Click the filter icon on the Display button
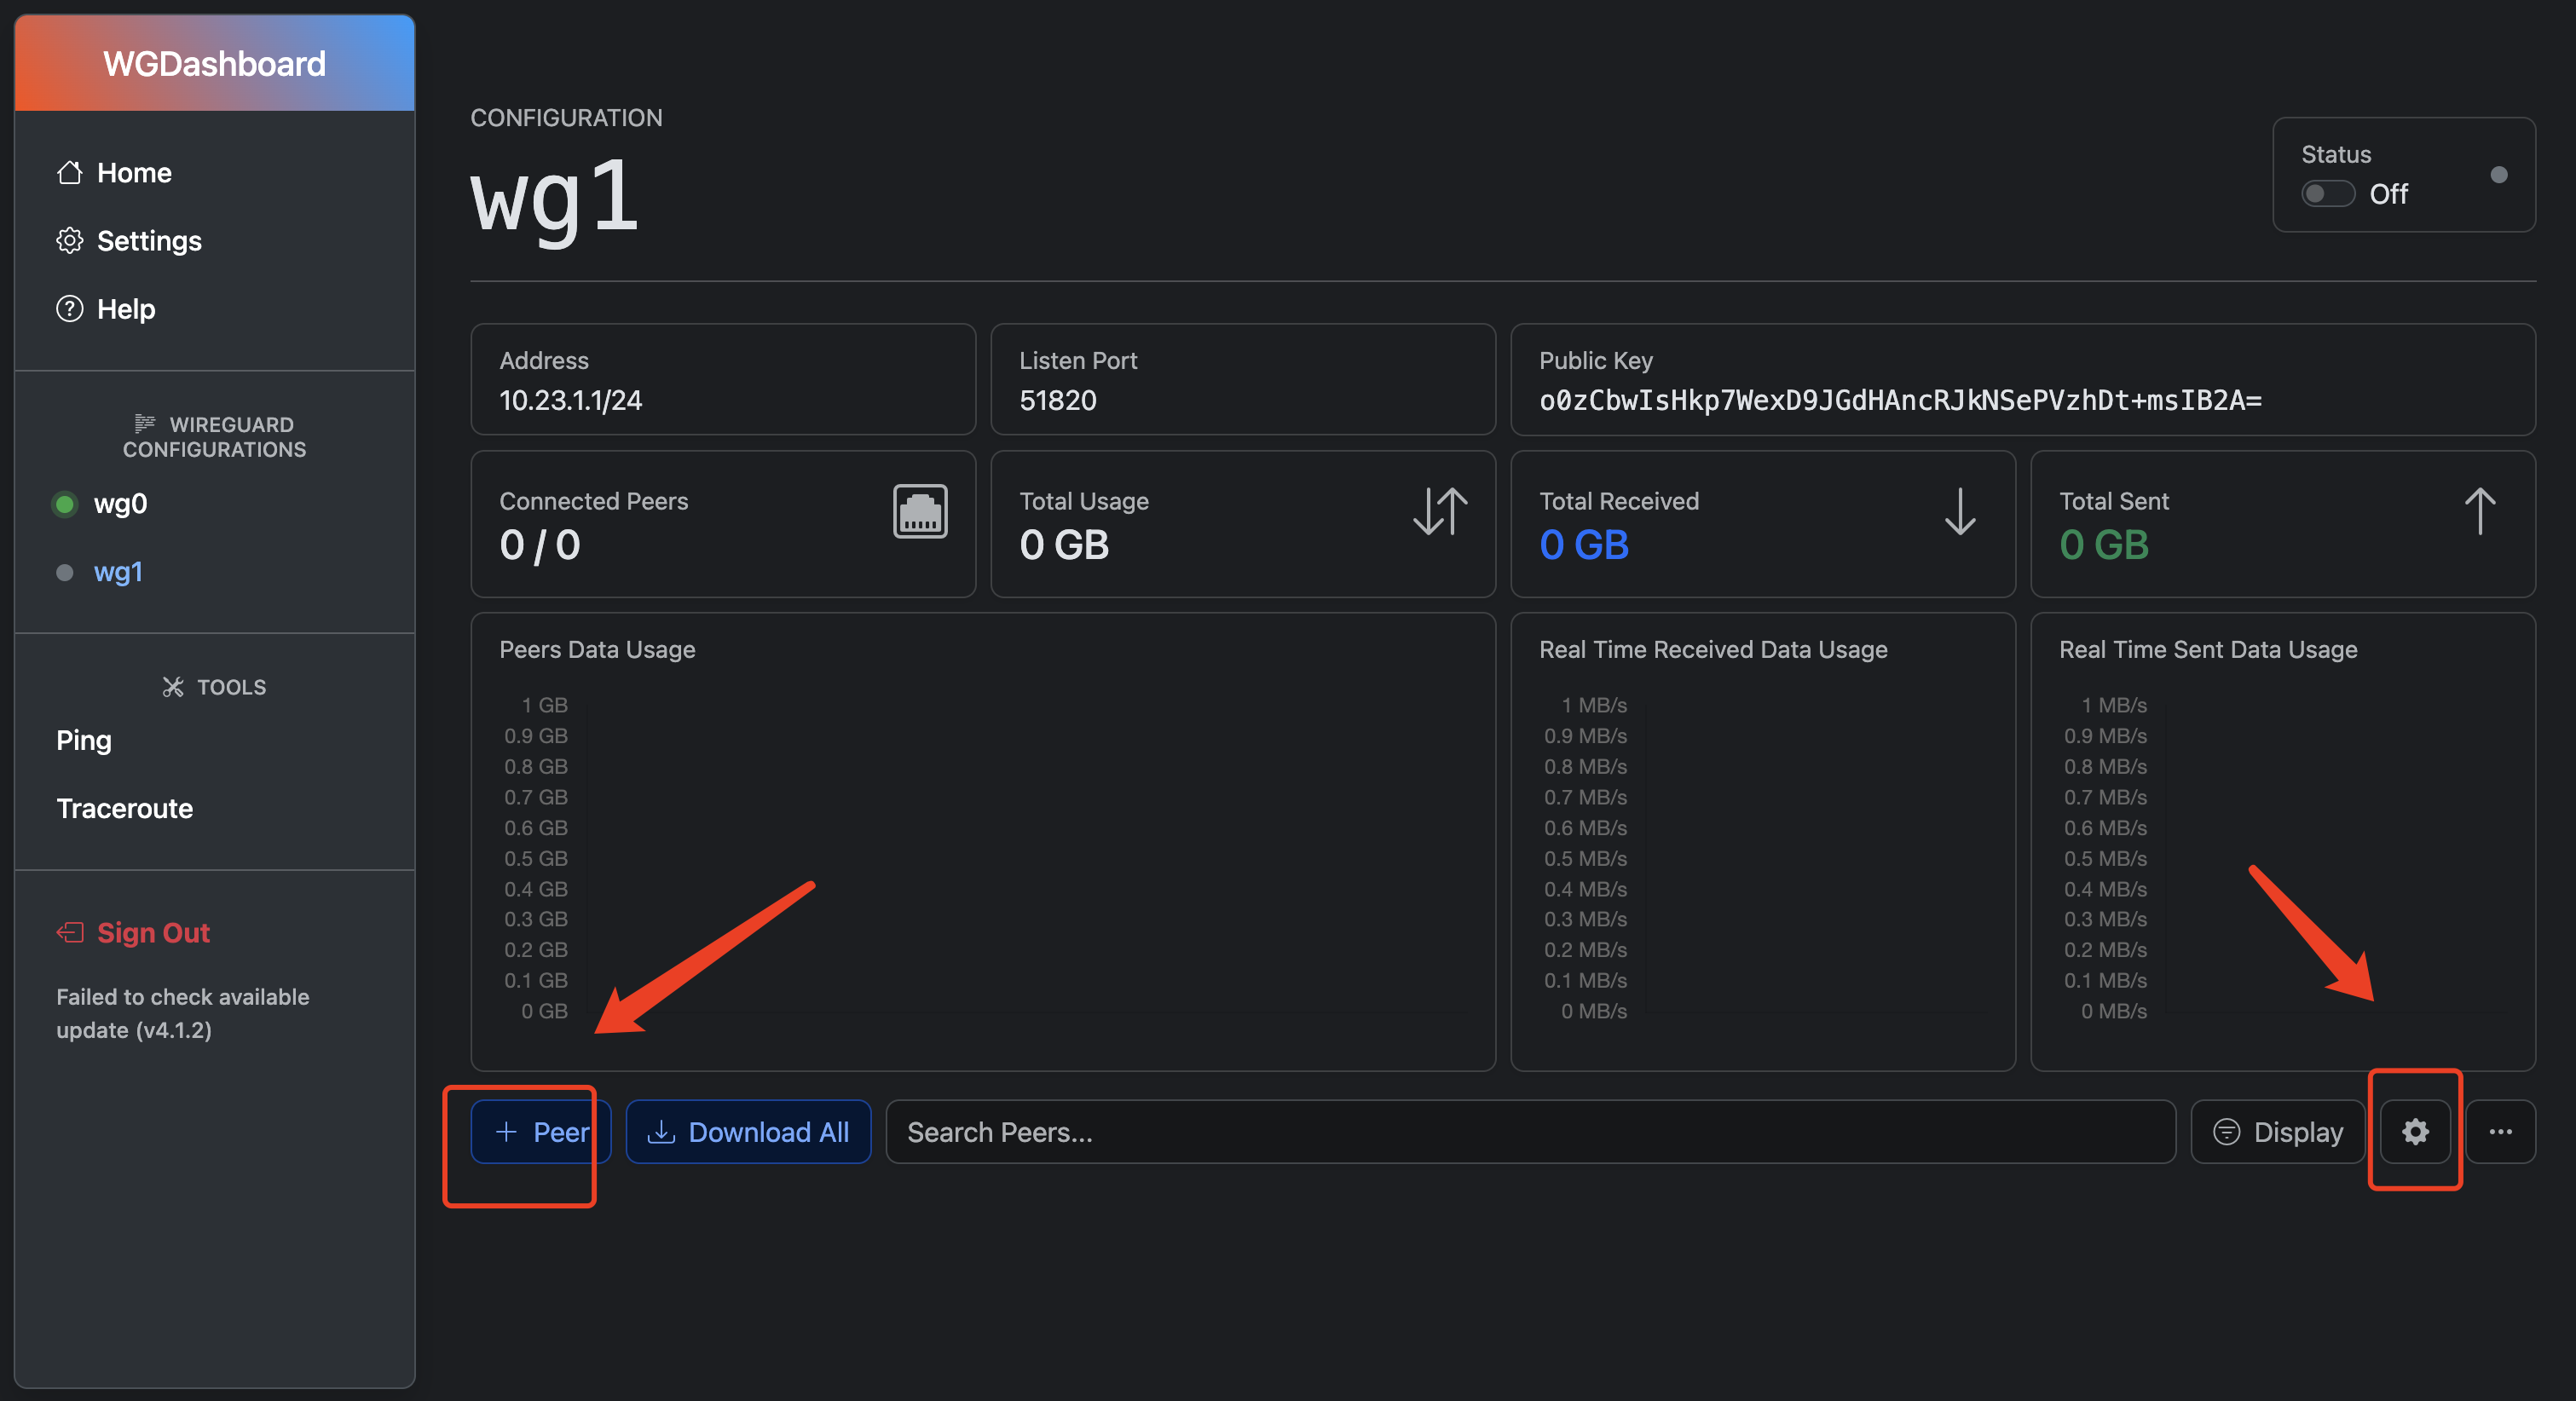This screenshot has height=1401, width=2576. pyautogui.click(x=2226, y=1132)
